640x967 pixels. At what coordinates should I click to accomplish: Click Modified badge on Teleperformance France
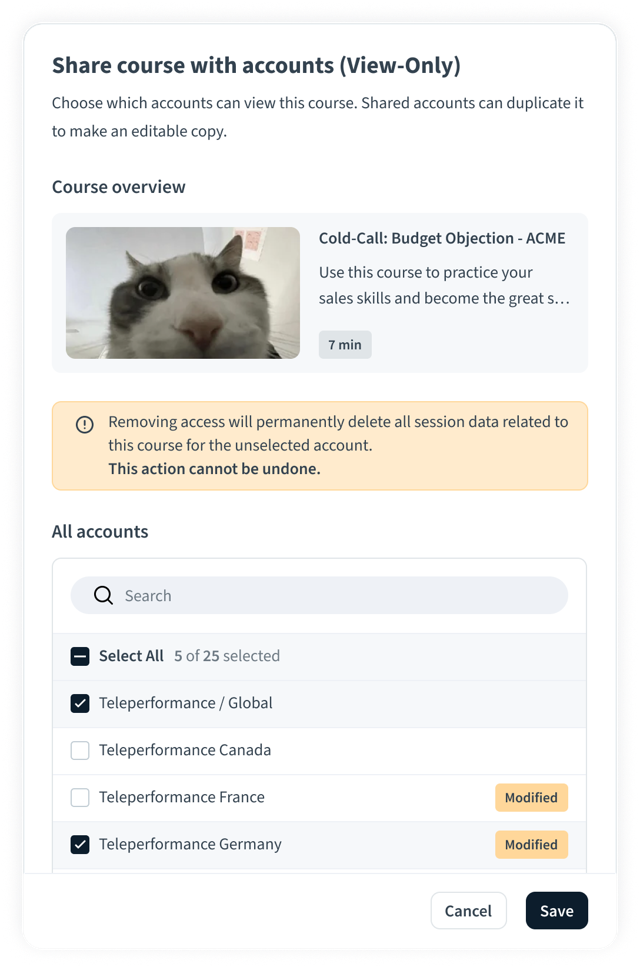pos(531,798)
